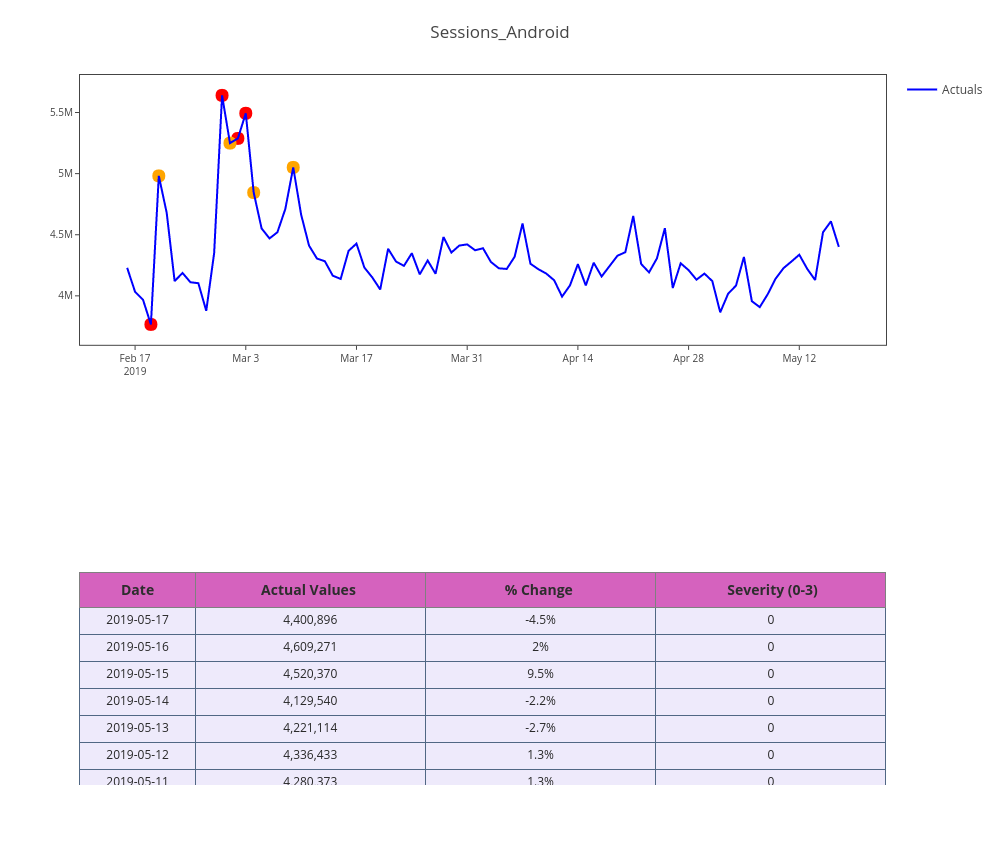Click the 5.5M y-axis tick label
The height and width of the screenshot is (865, 1000).
(x=61, y=112)
